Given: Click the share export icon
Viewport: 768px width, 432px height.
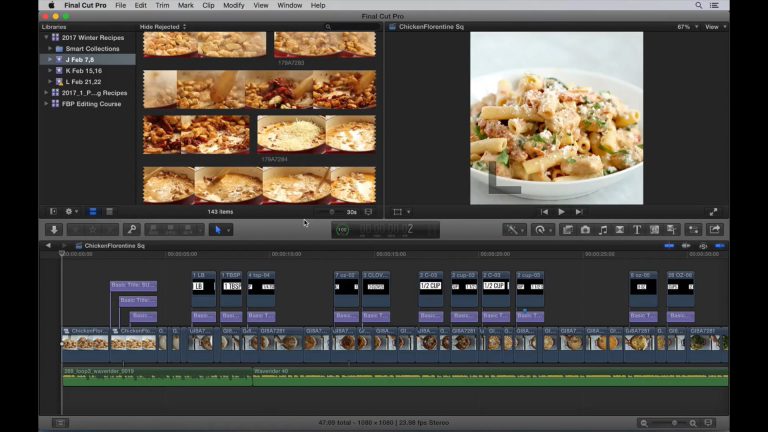Looking at the screenshot, I should (x=715, y=230).
